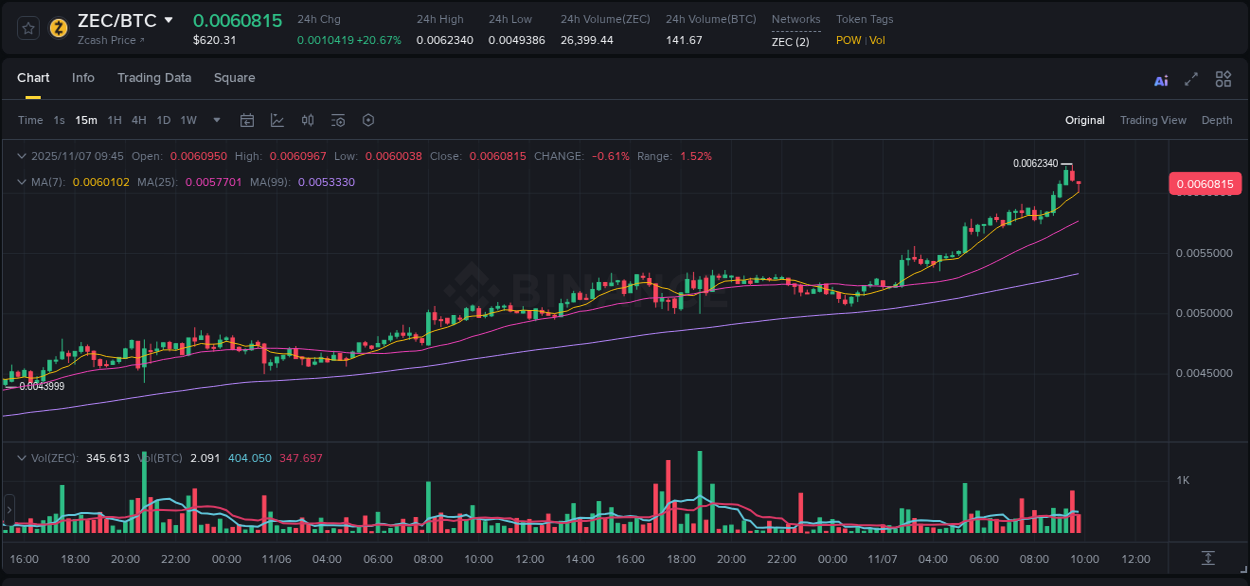Select the chart style line icon
This screenshot has height=586, width=1250.
[277, 120]
